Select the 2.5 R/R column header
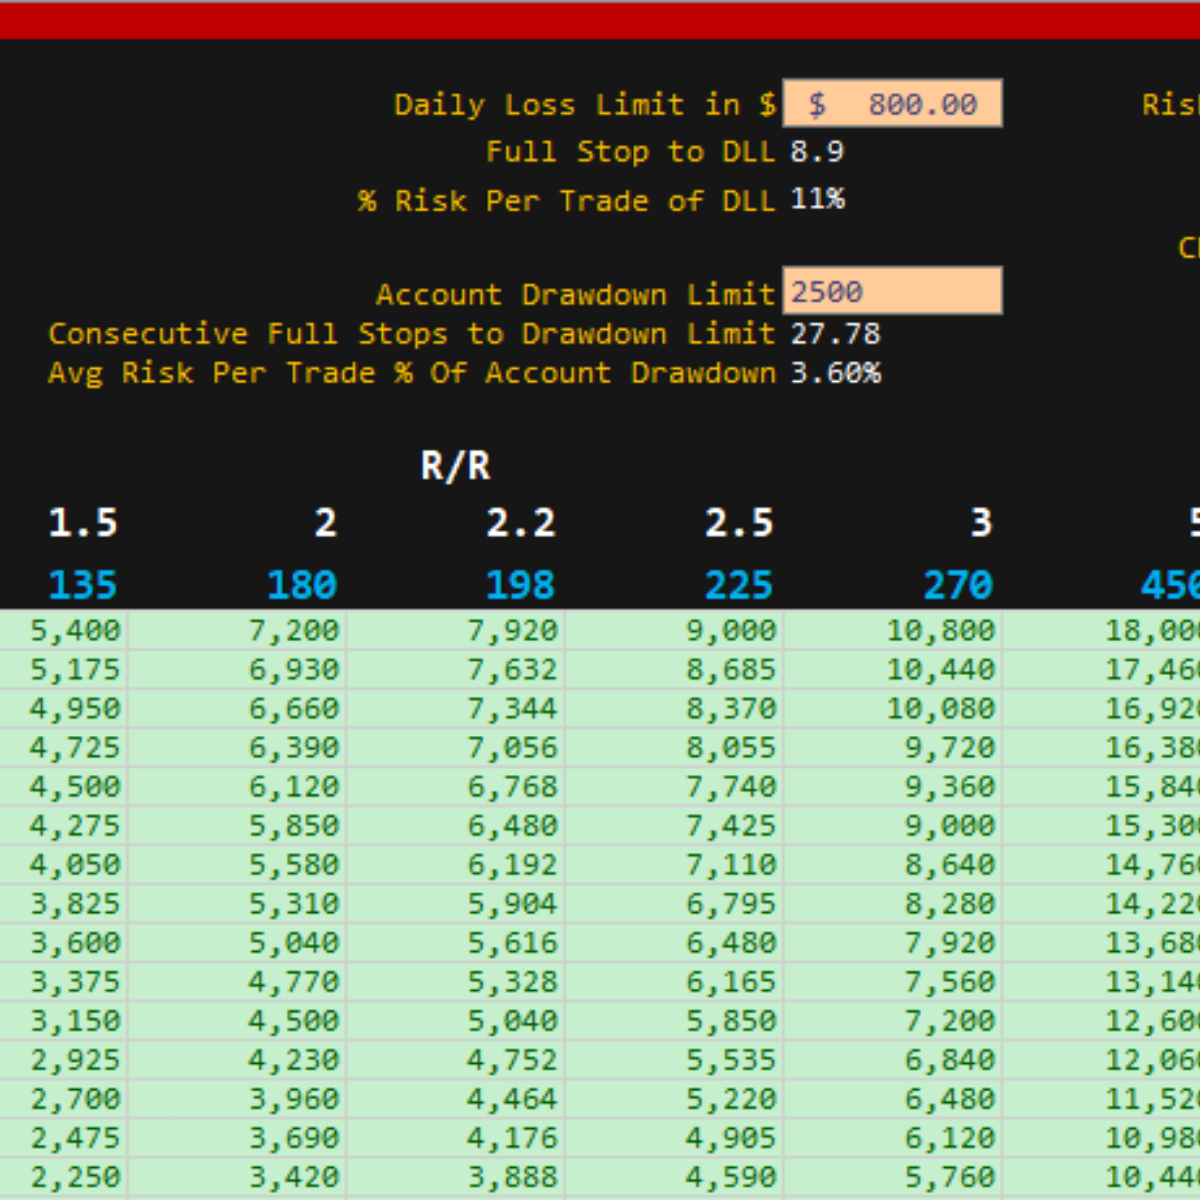The width and height of the screenshot is (1200, 1200). 739,522
